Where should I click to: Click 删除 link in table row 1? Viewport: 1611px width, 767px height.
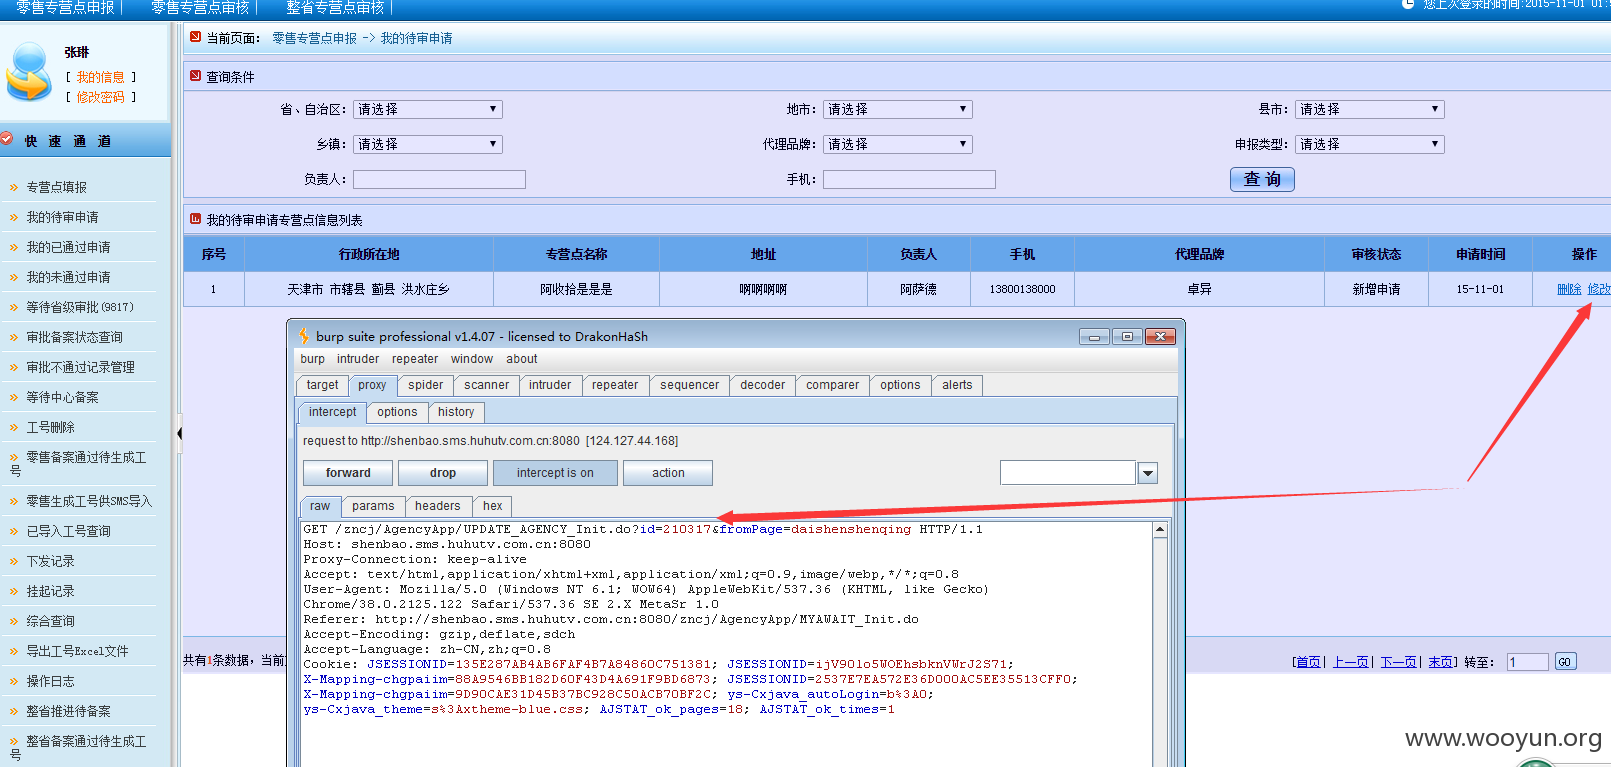pyautogui.click(x=1569, y=289)
